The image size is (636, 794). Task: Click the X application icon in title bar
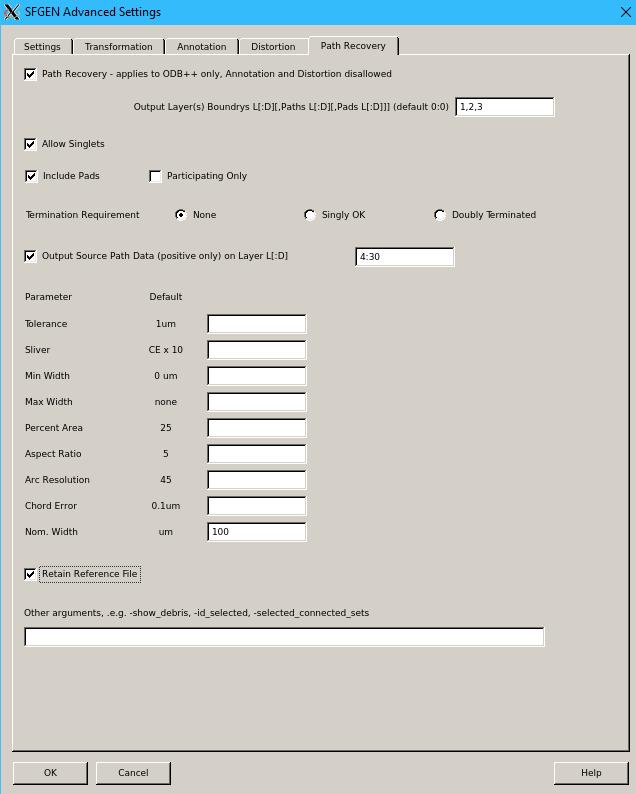click(x=12, y=12)
